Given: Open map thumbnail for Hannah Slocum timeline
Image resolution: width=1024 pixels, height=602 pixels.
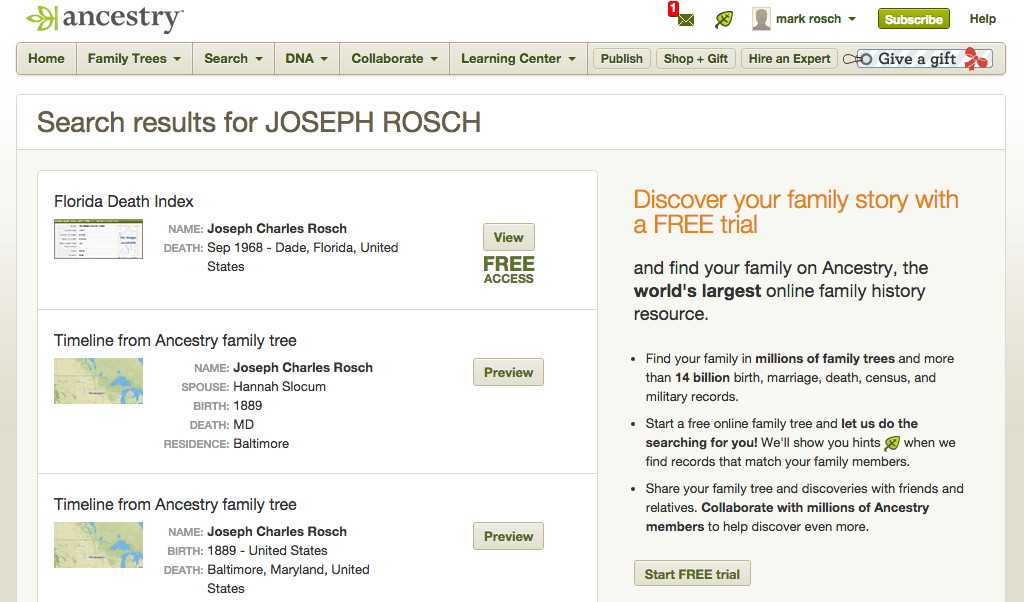Looking at the screenshot, I should coord(99,381).
